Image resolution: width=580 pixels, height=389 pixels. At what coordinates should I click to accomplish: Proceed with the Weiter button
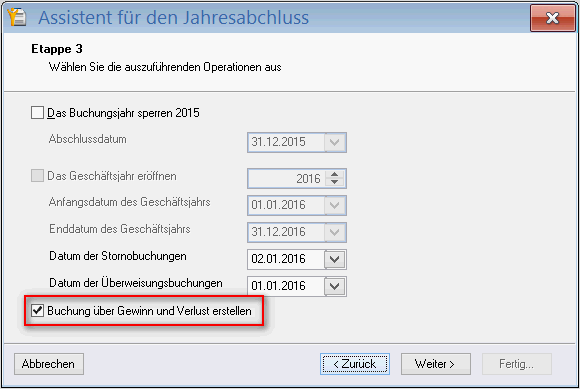coord(436,364)
